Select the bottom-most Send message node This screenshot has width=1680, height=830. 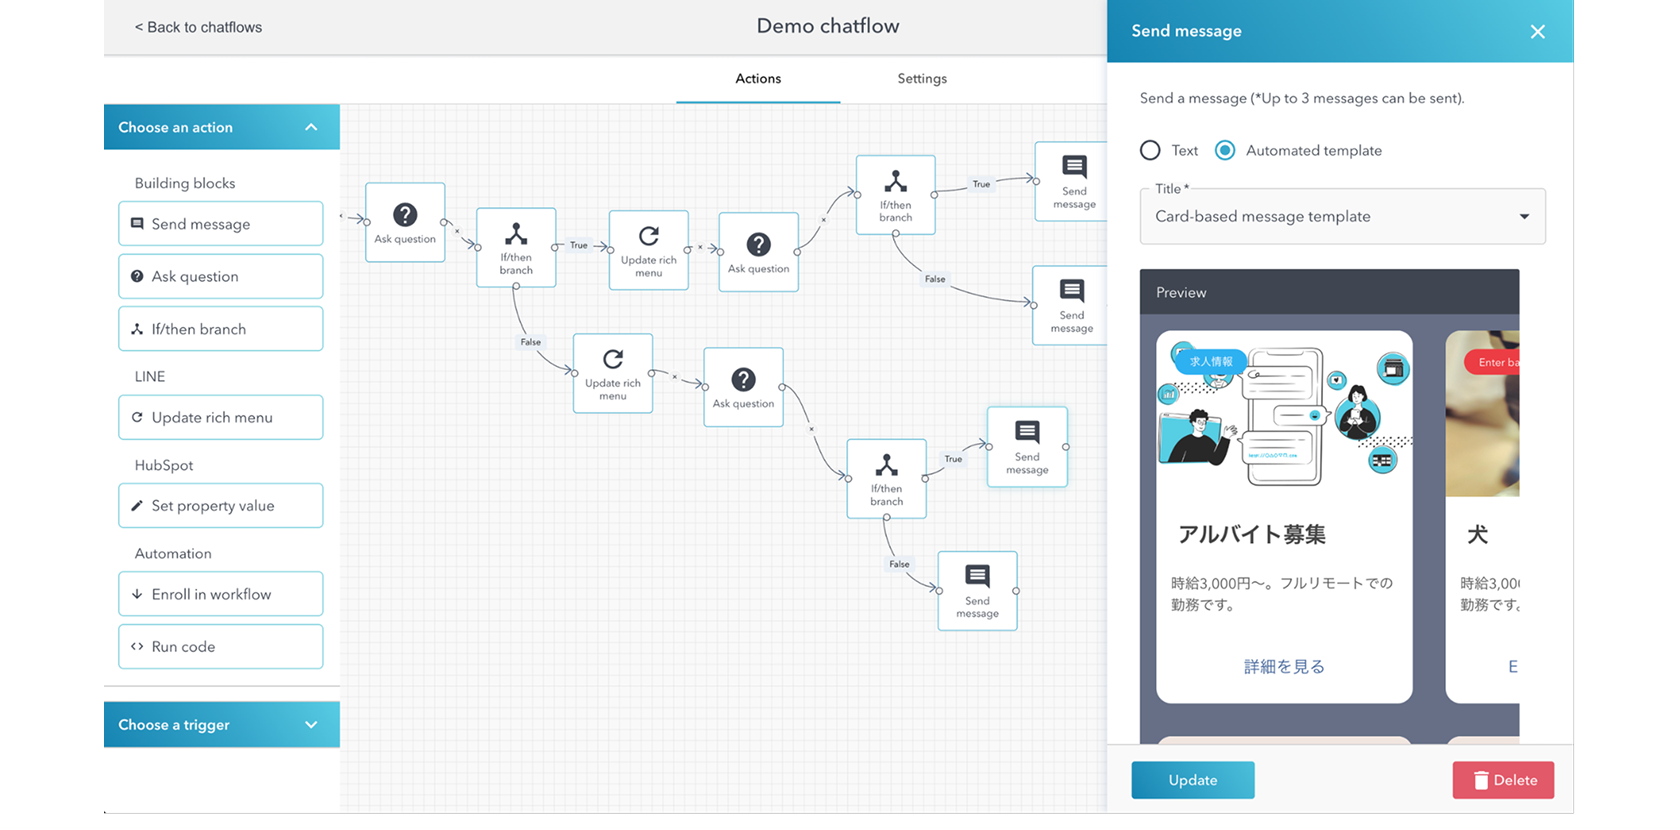977,590
